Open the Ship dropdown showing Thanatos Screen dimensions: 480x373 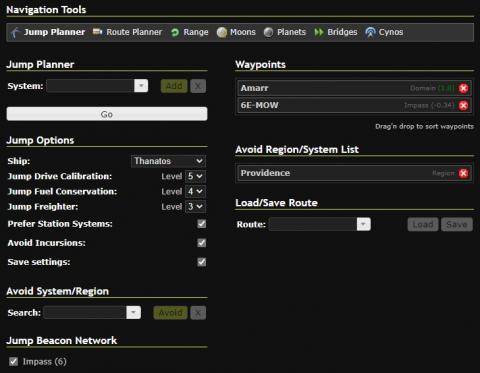point(168,161)
